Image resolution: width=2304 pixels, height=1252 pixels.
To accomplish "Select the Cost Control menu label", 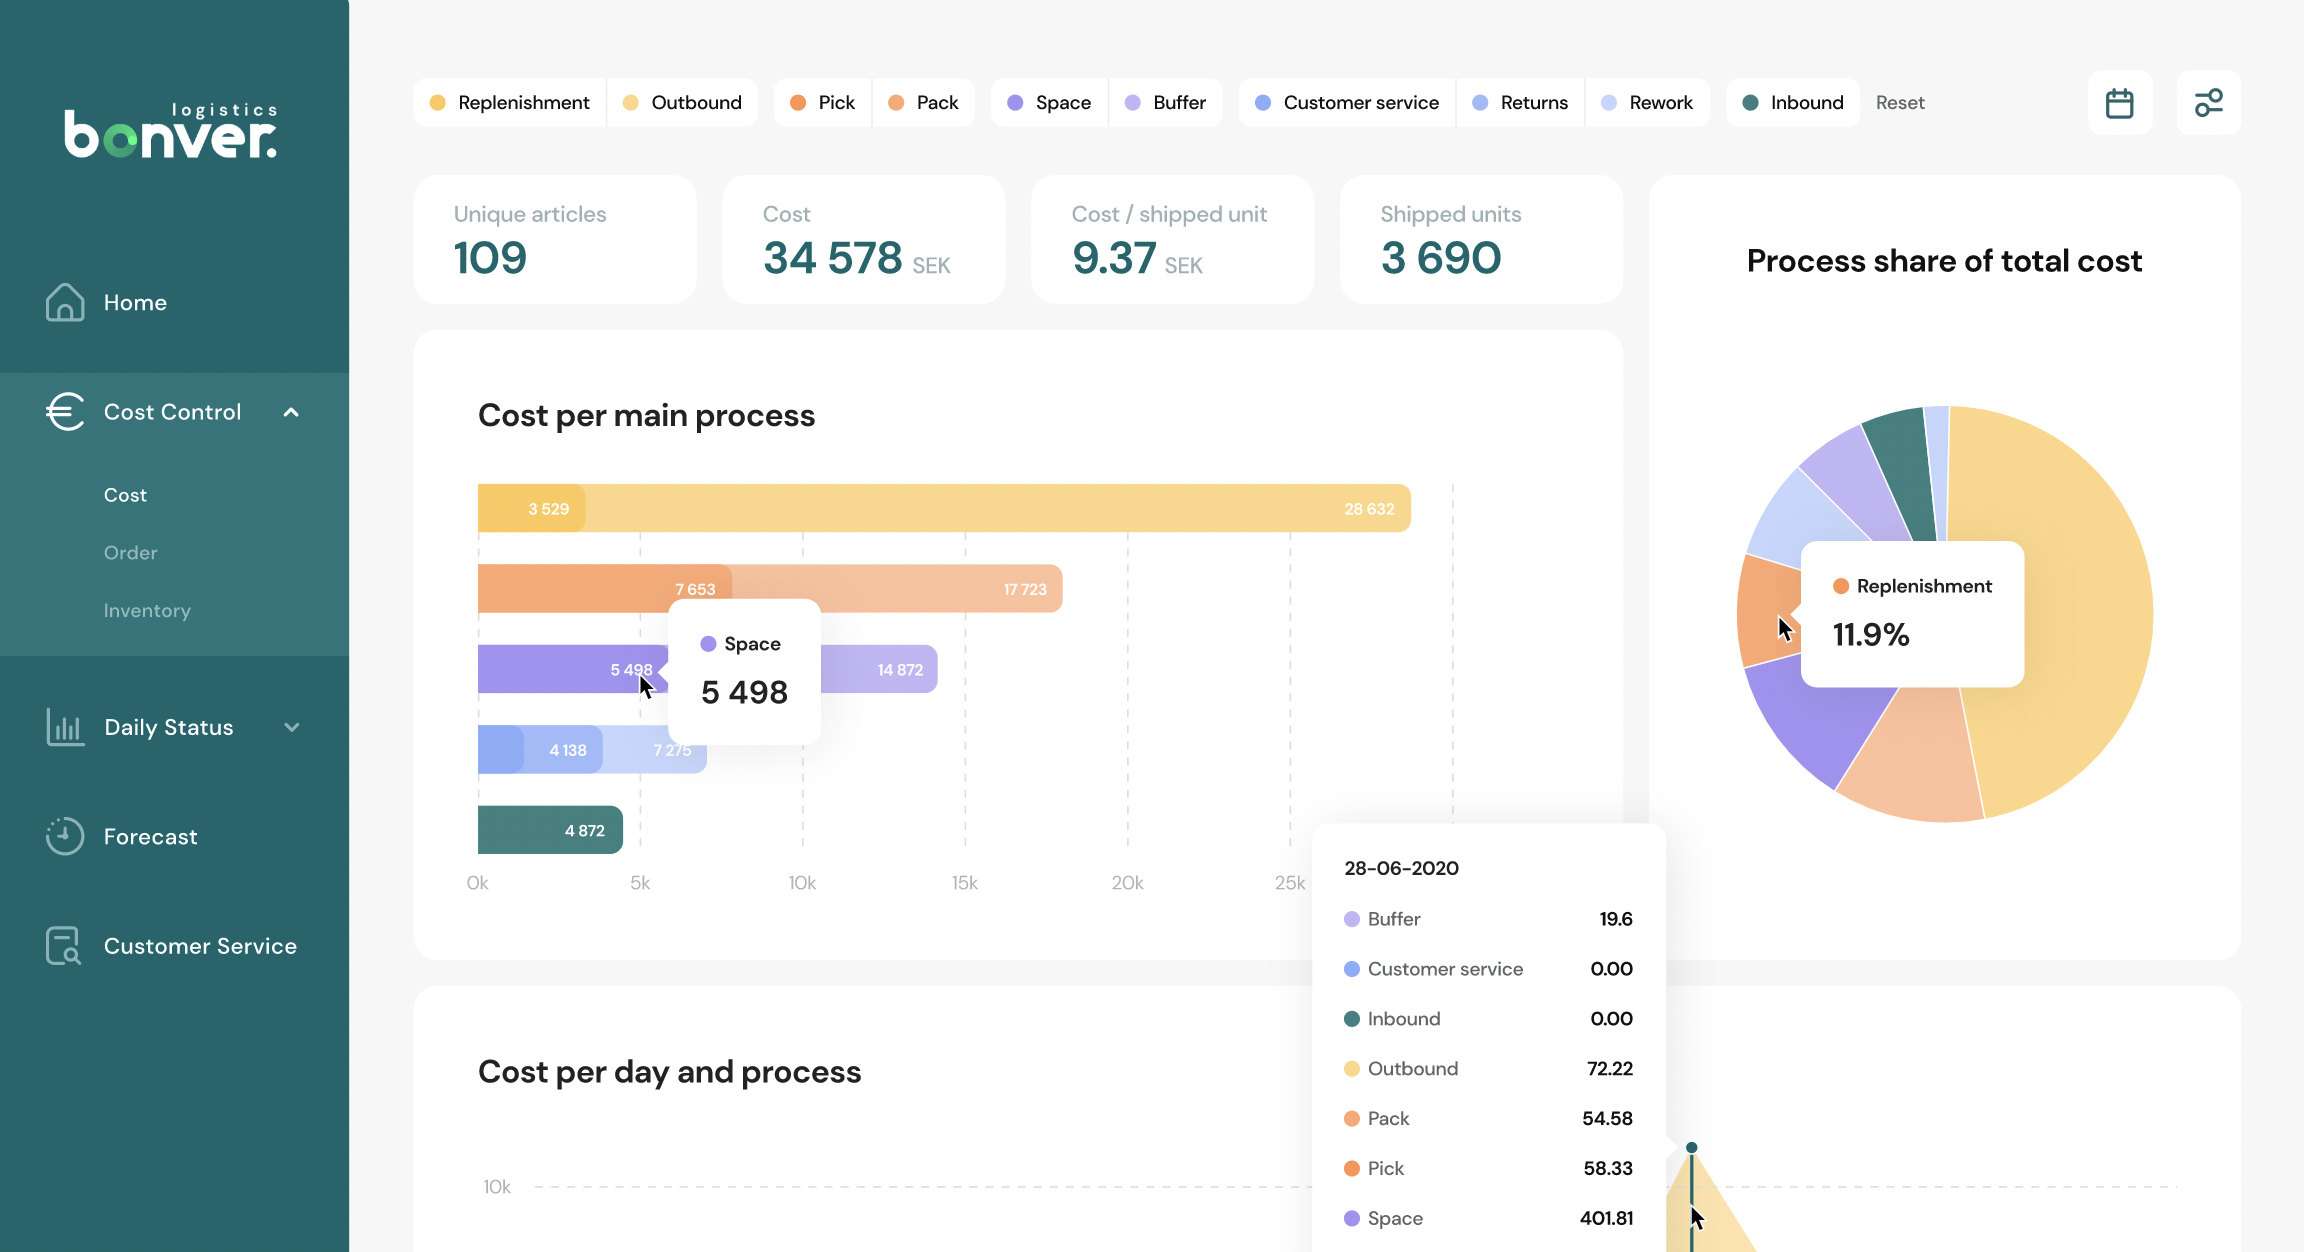I will coord(173,412).
